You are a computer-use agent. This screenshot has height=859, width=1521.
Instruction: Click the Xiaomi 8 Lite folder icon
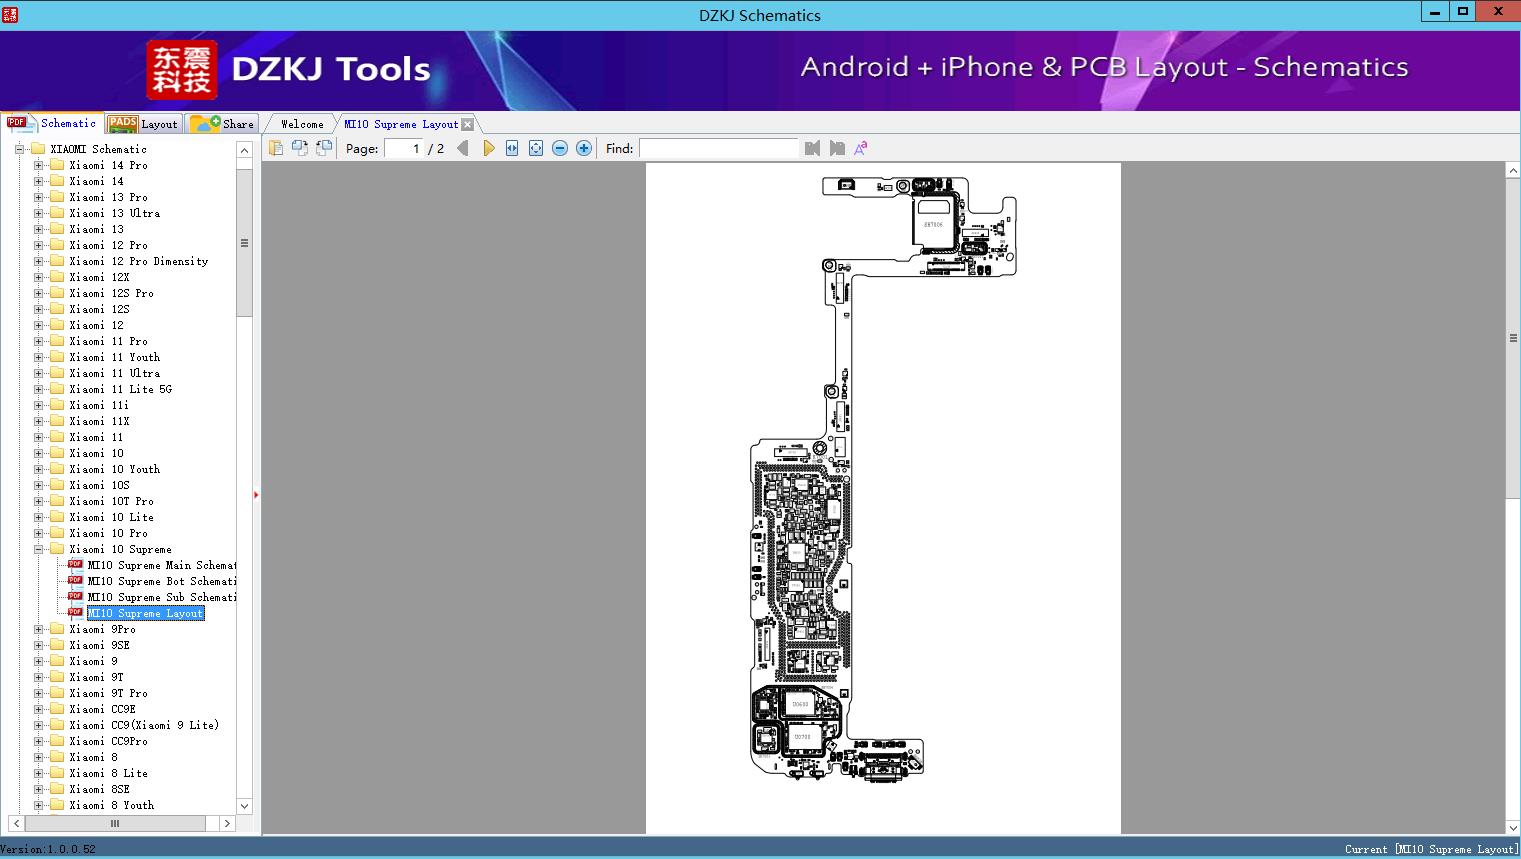57,773
